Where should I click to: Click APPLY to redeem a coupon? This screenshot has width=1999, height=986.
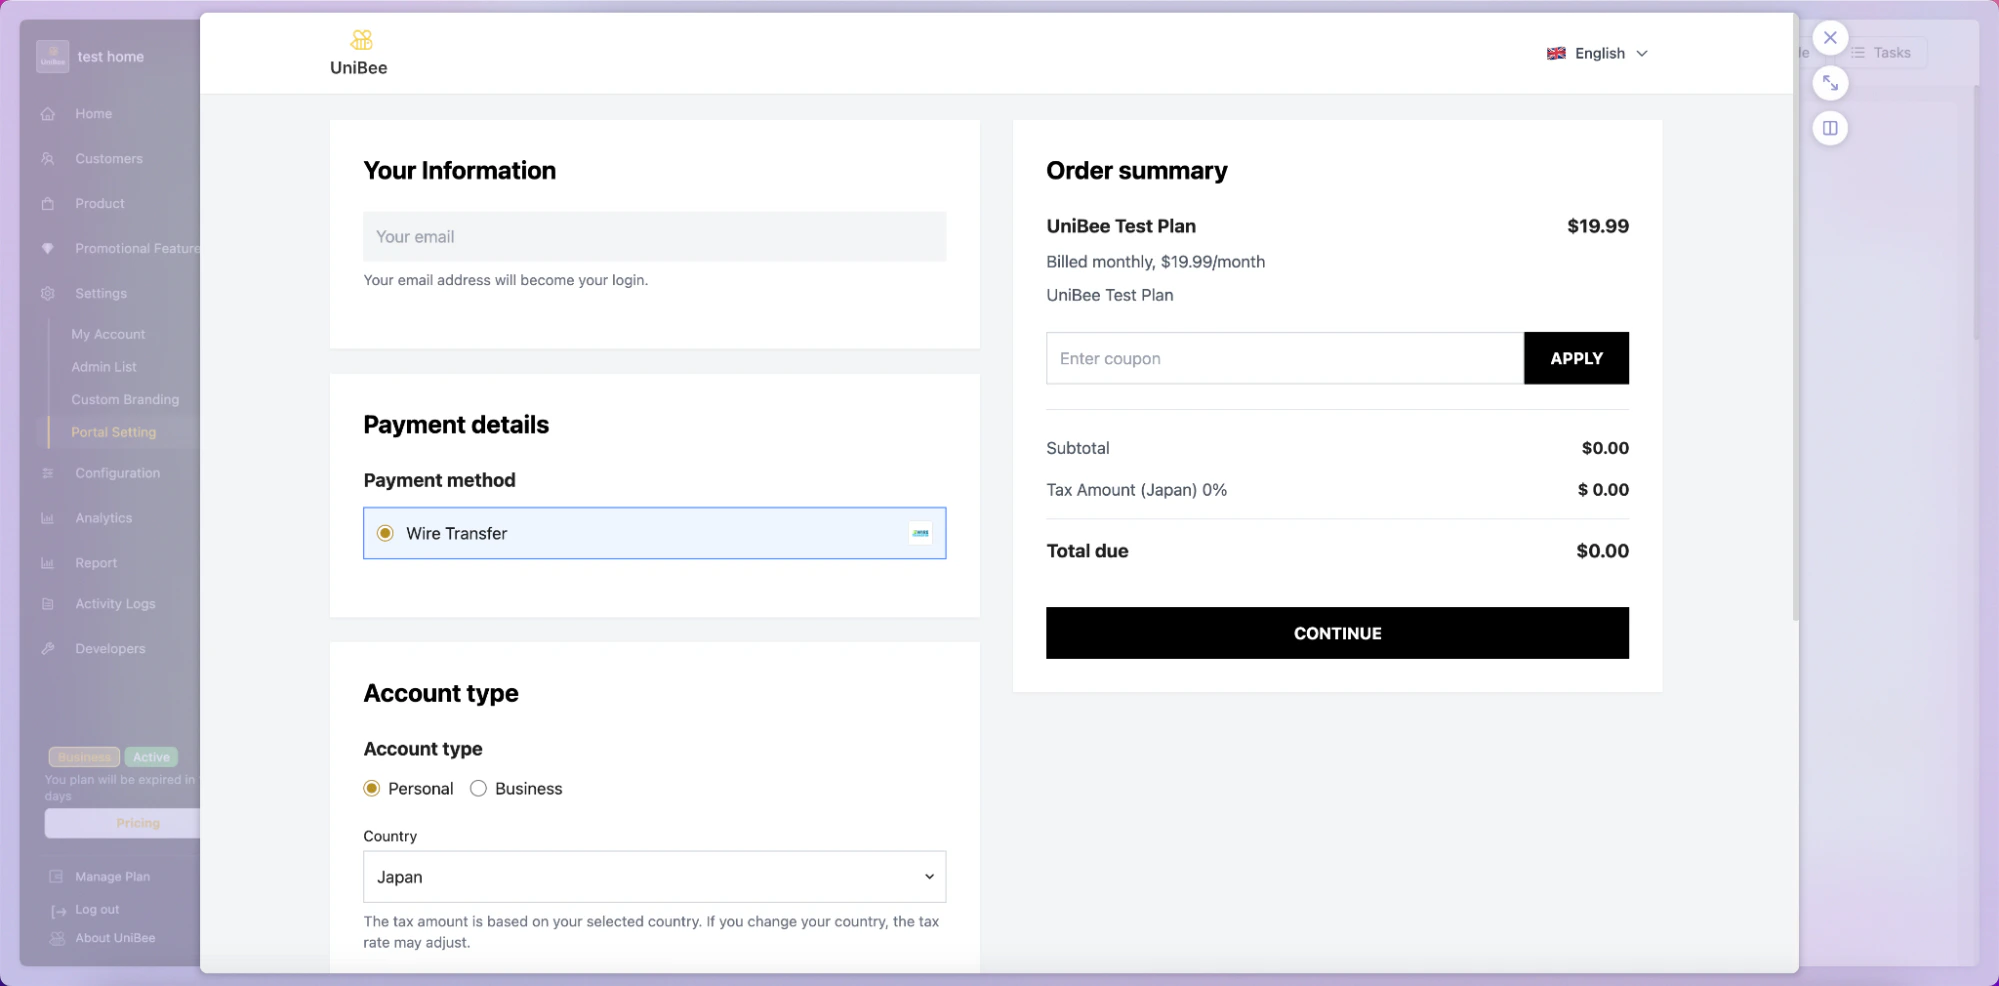click(x=1576, y=358)
